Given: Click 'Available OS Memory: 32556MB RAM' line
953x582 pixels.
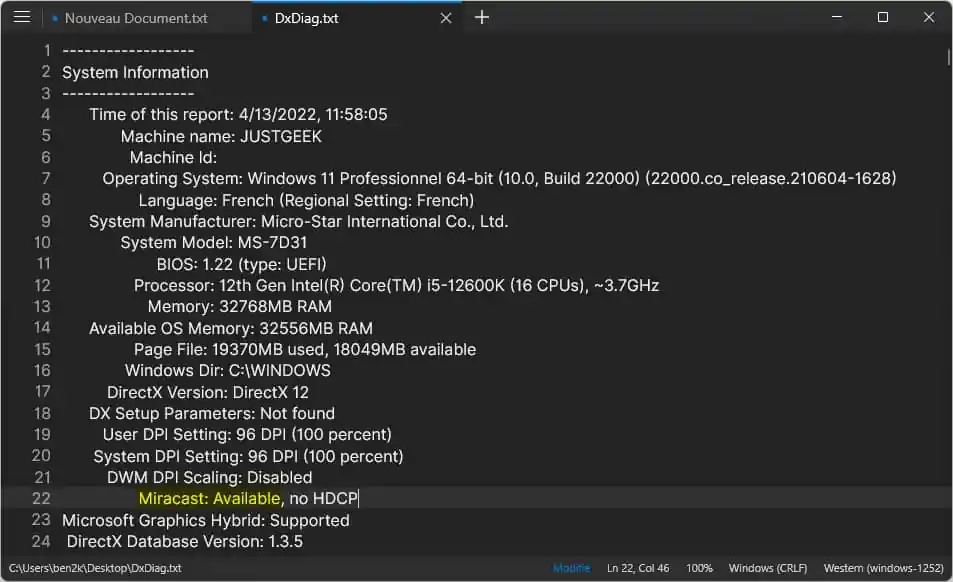Looking at the screenshot, I should click(x=230, y=329).
